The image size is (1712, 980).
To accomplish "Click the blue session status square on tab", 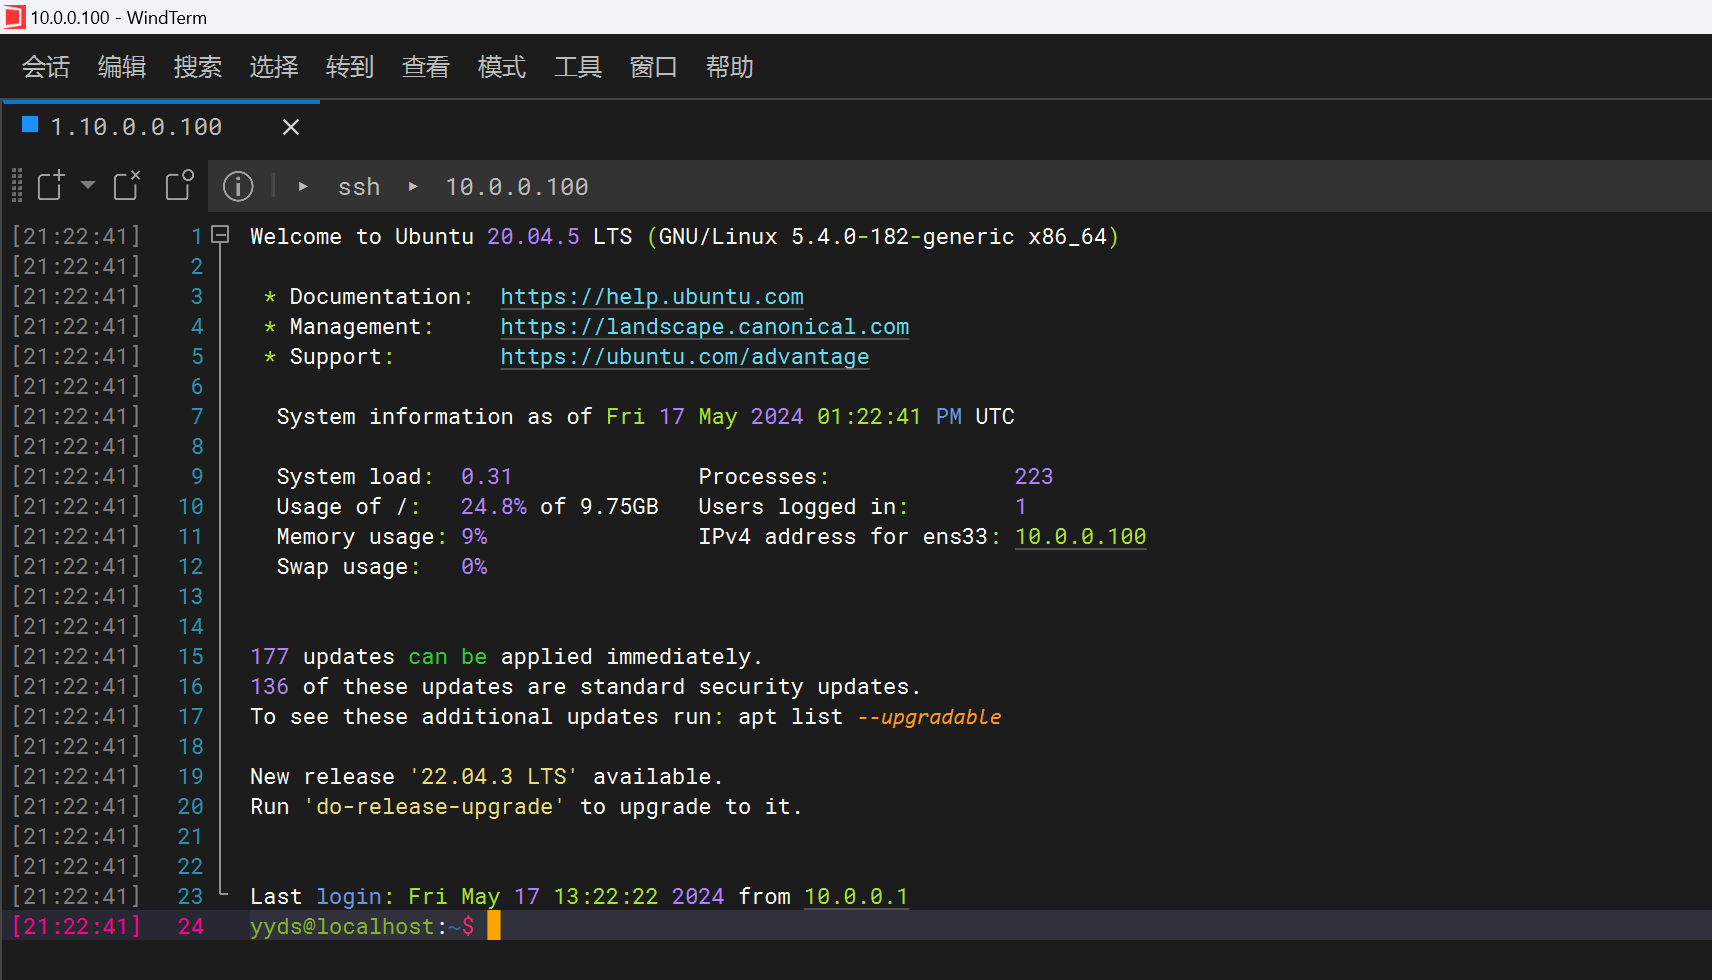I will 30,125.
